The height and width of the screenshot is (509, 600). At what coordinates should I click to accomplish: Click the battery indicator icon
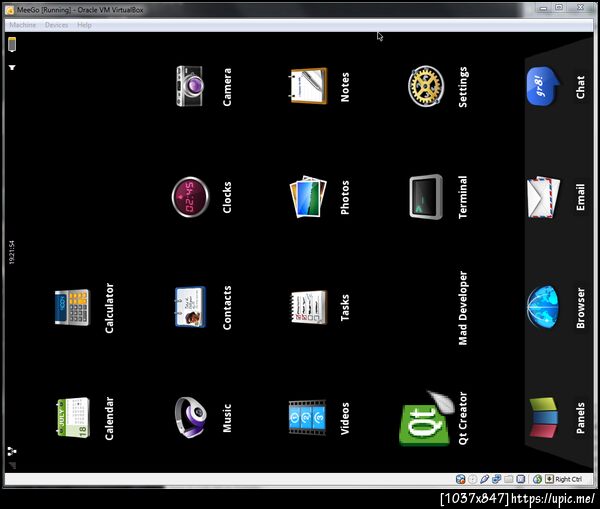(x=12, y=44)
